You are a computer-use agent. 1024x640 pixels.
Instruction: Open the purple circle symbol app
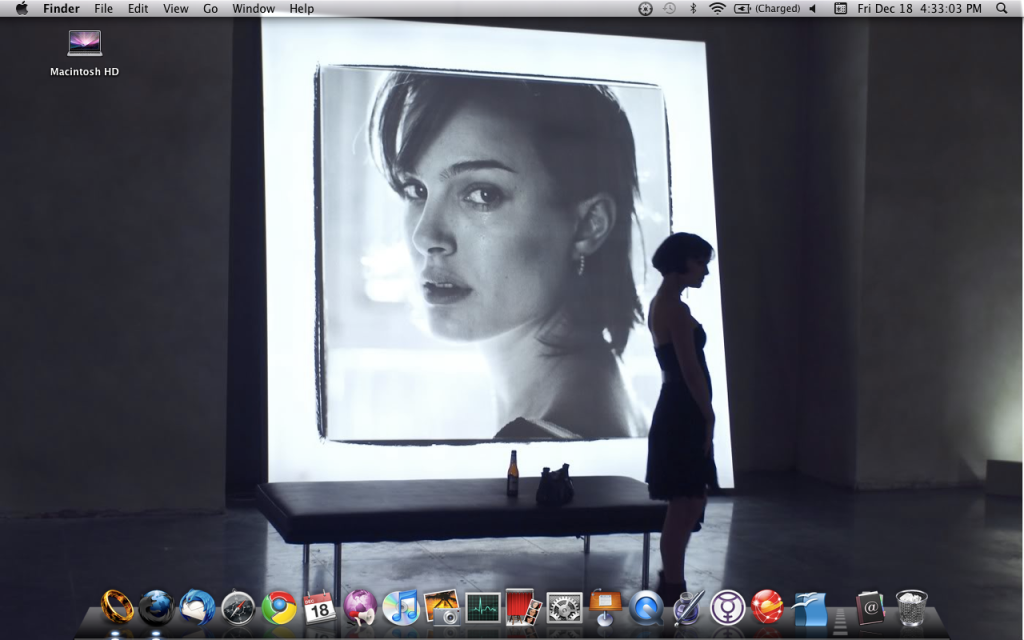728,608
